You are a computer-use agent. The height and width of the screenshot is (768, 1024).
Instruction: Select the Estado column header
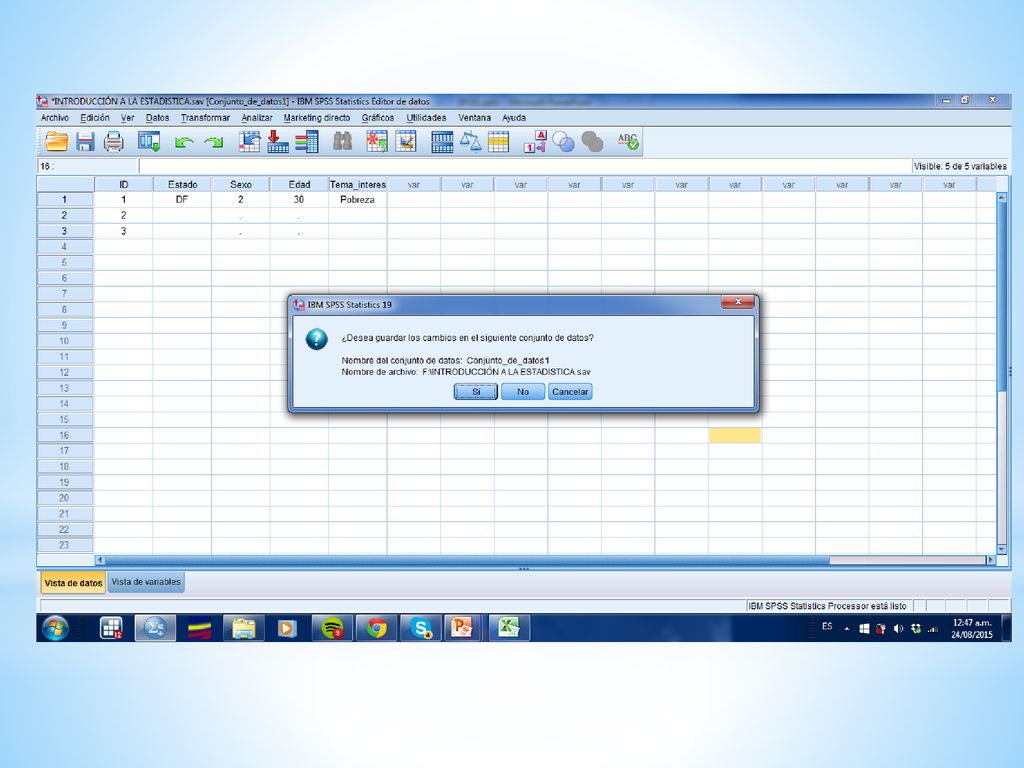[x=182, y=184]
